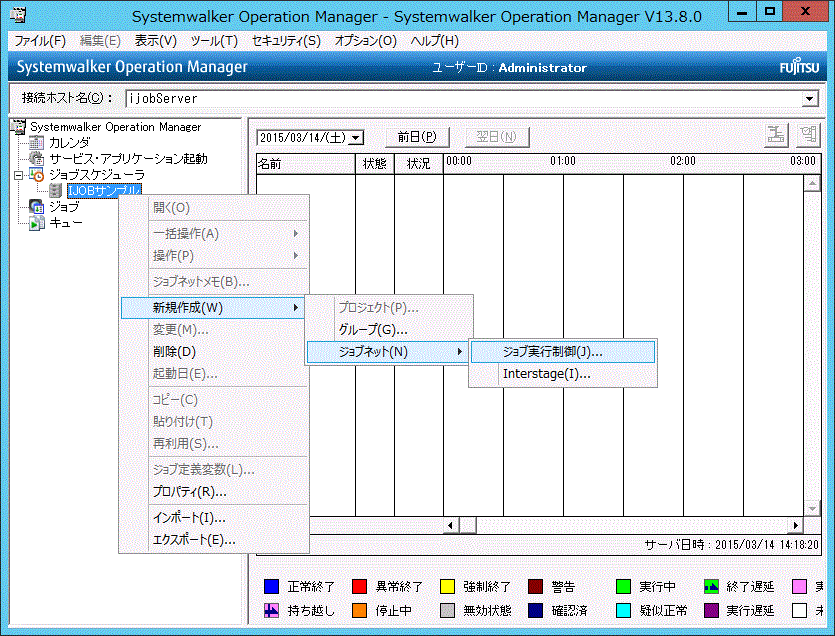This screenshot has width=835, height=636.
Task: Click the horizontal scrollbar left arrow
Action: 451,525
